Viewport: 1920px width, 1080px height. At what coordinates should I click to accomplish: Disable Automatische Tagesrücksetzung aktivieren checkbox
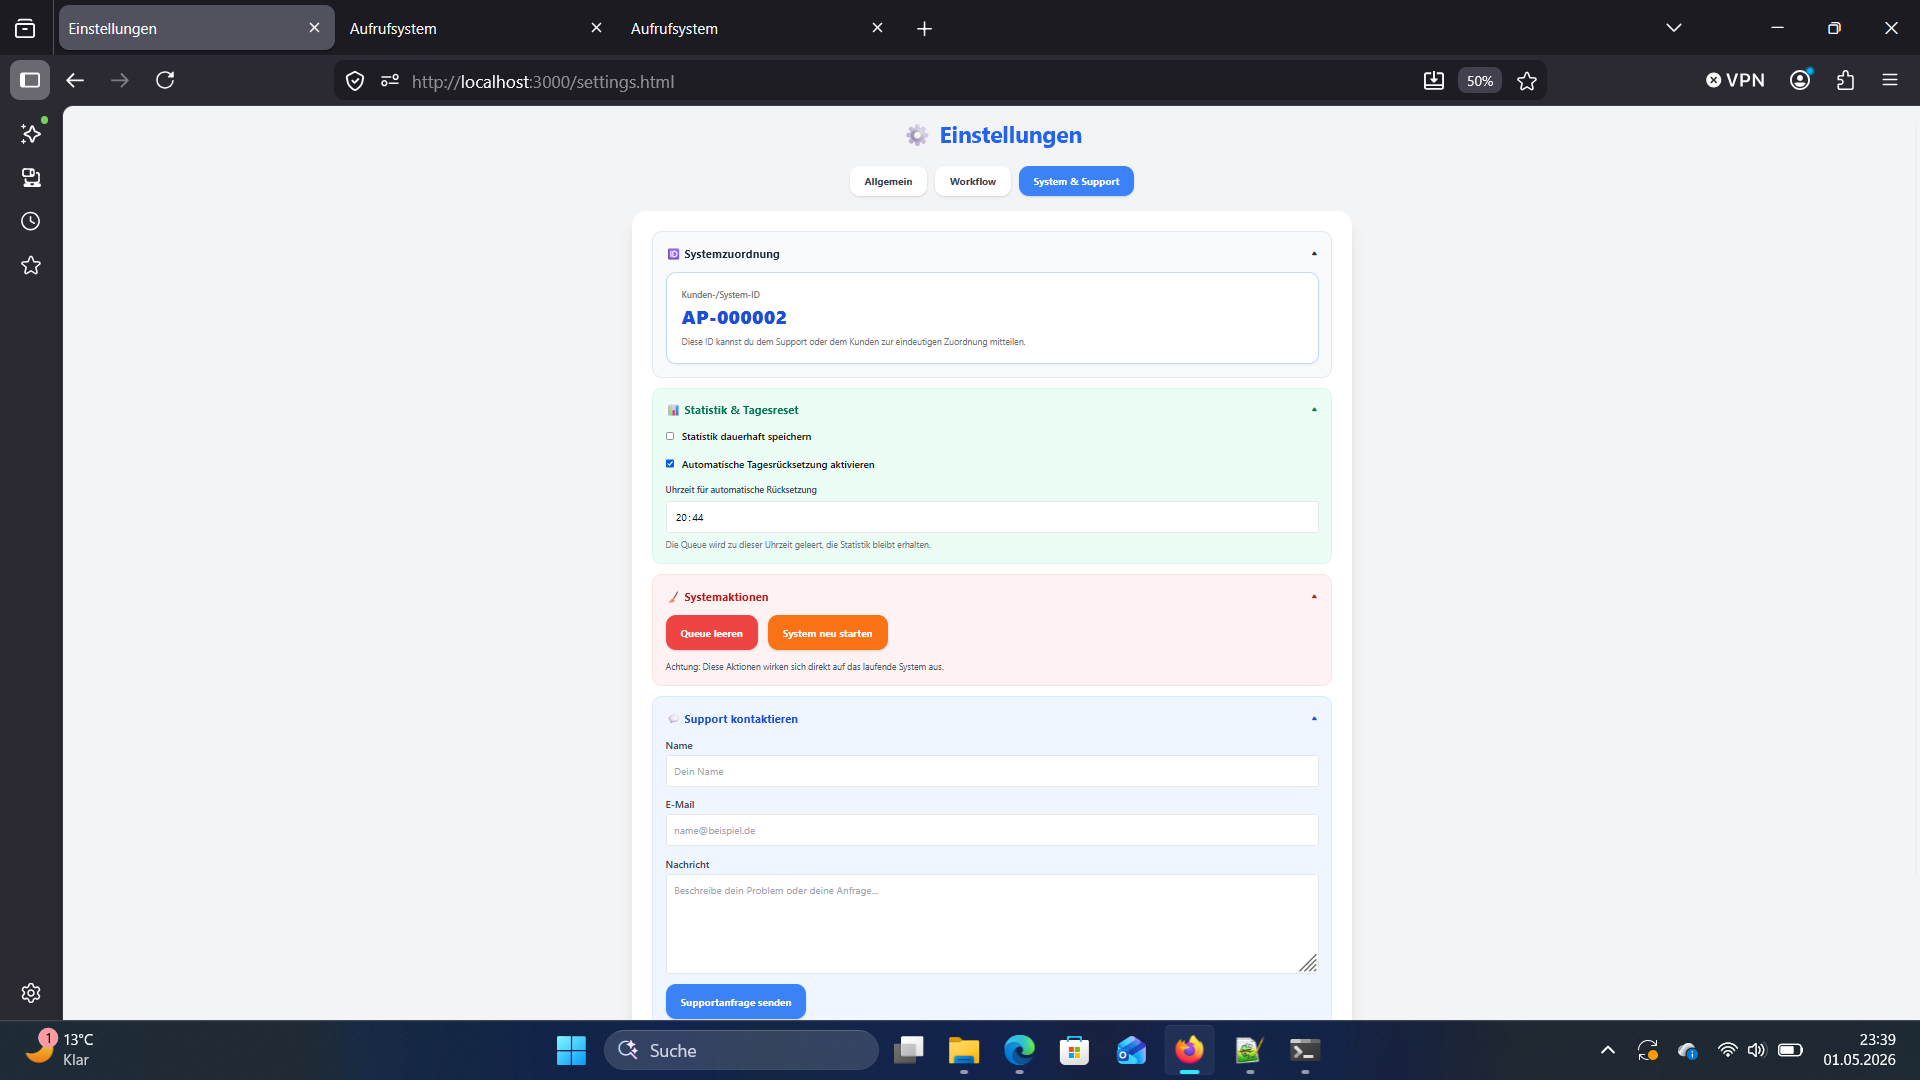pos(670,464)
